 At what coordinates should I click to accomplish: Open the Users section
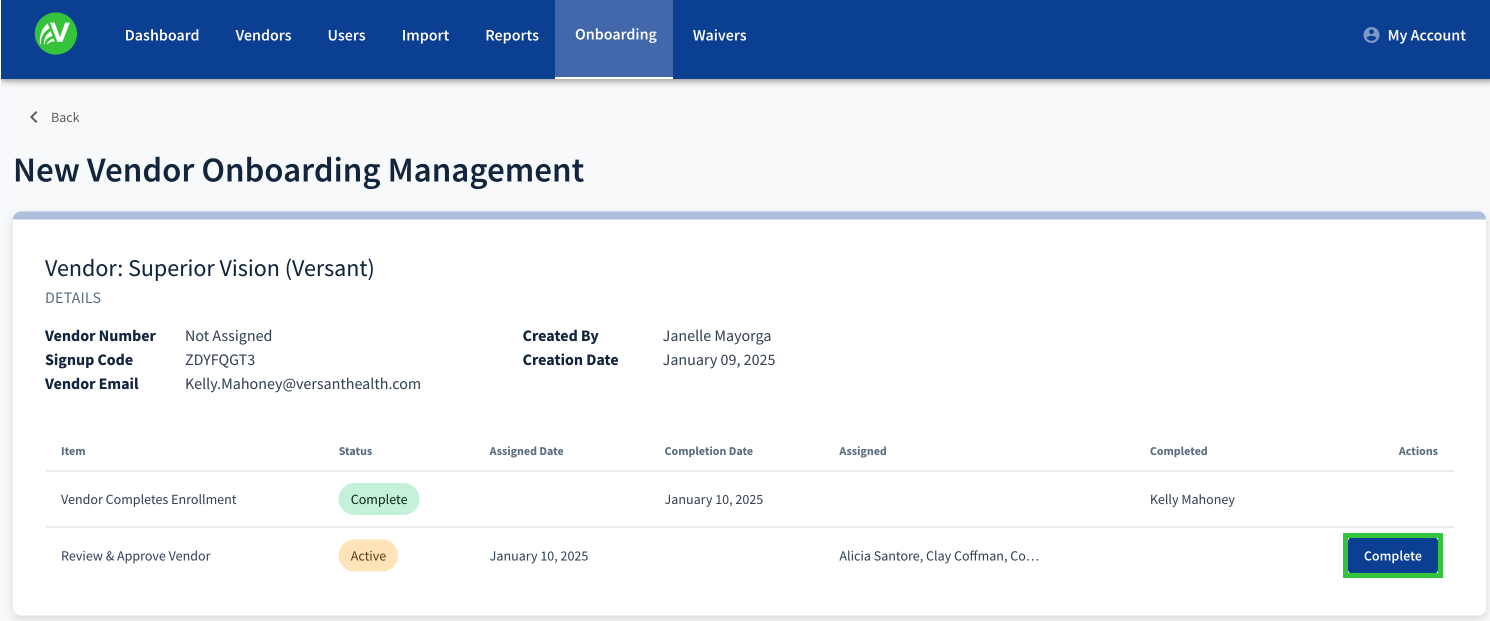click(346, 35)
